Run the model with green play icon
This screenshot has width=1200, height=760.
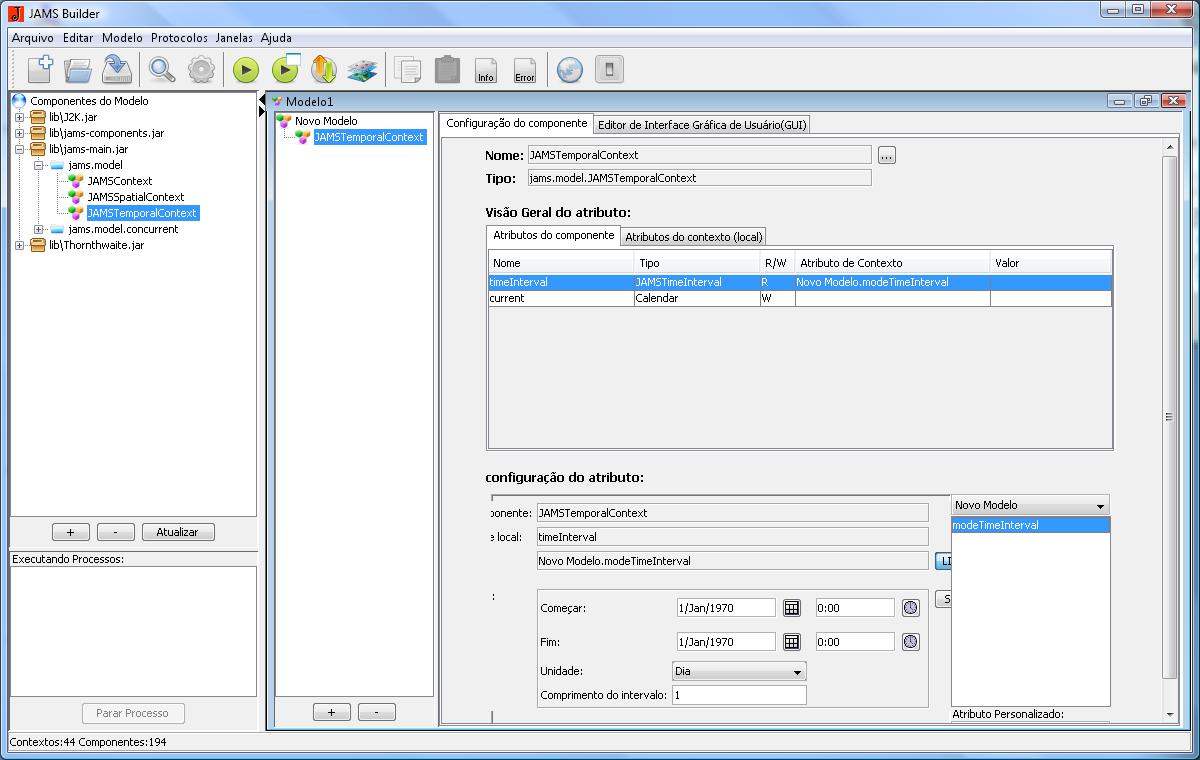246,70
